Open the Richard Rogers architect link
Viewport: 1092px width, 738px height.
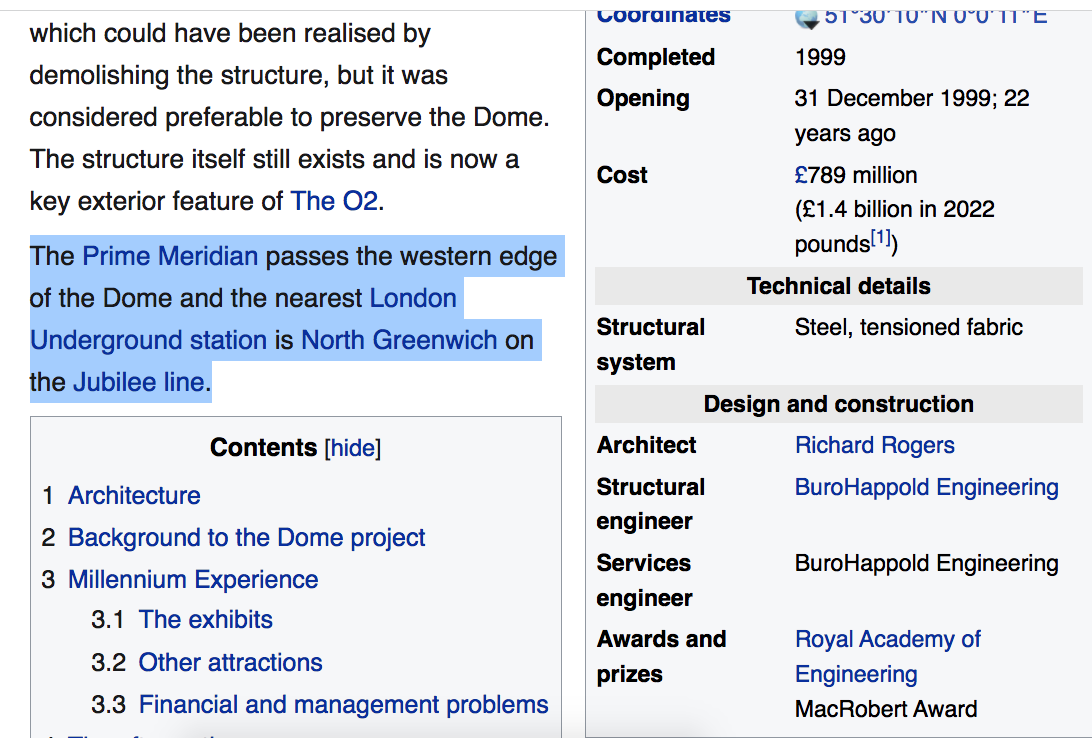(x=875, y=445)
